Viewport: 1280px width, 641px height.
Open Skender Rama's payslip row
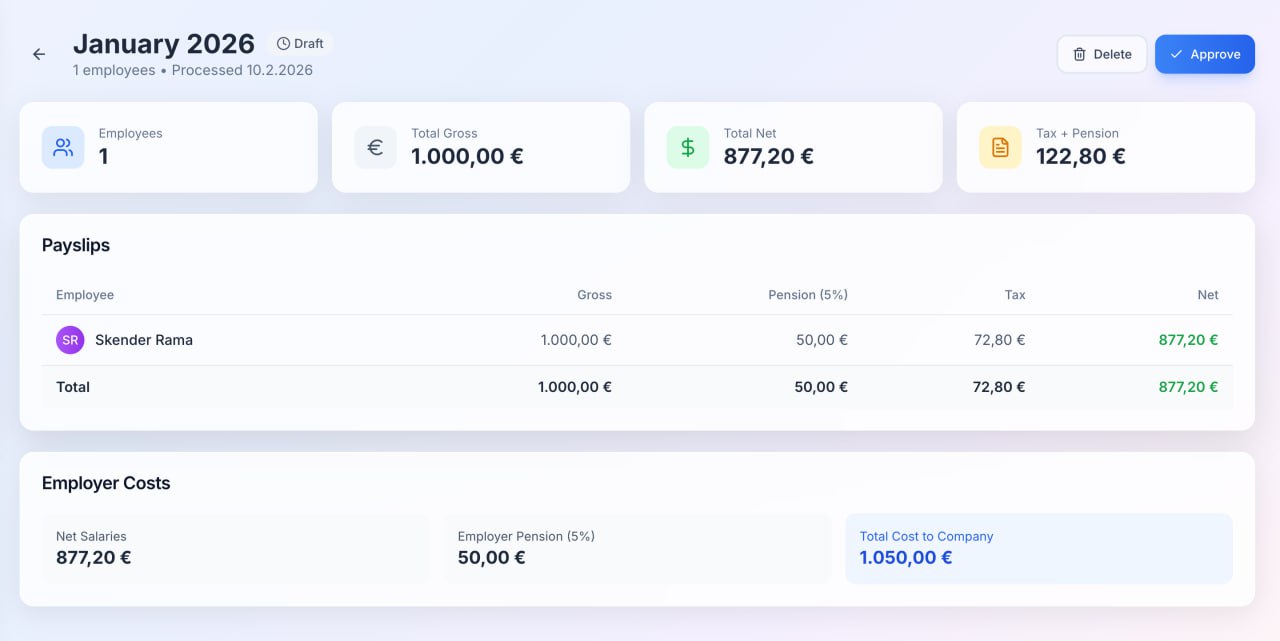(640, 339)
